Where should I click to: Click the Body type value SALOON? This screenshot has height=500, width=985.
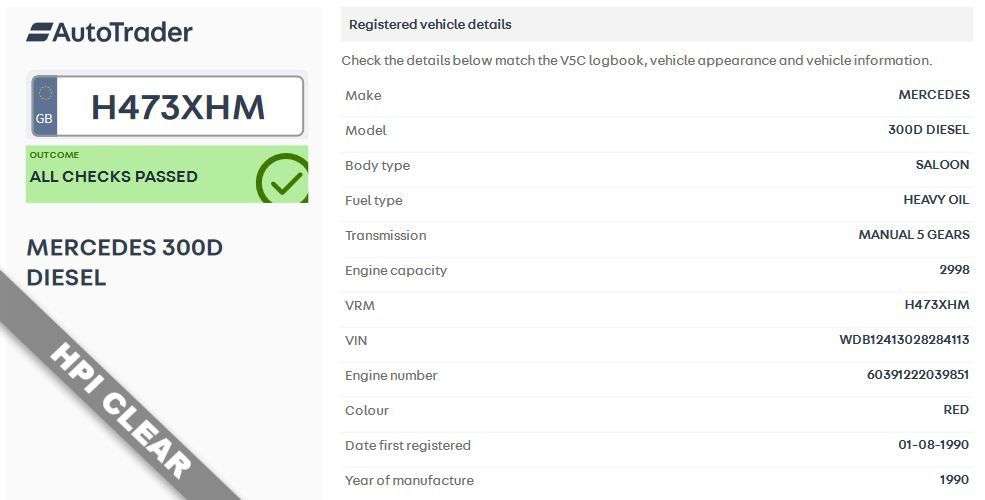(942, 165)
